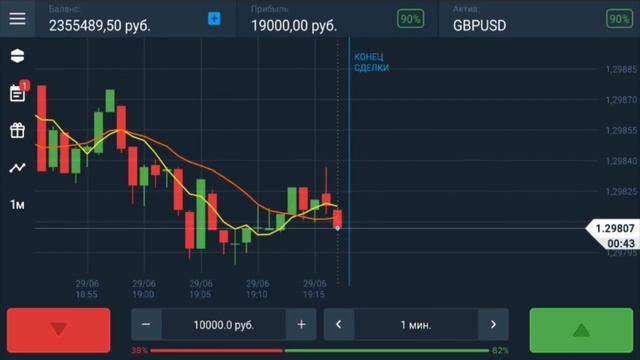The image size is (640, 360).
Task: Click the 90% badge beside profit
Action: [x=410, y=19]
